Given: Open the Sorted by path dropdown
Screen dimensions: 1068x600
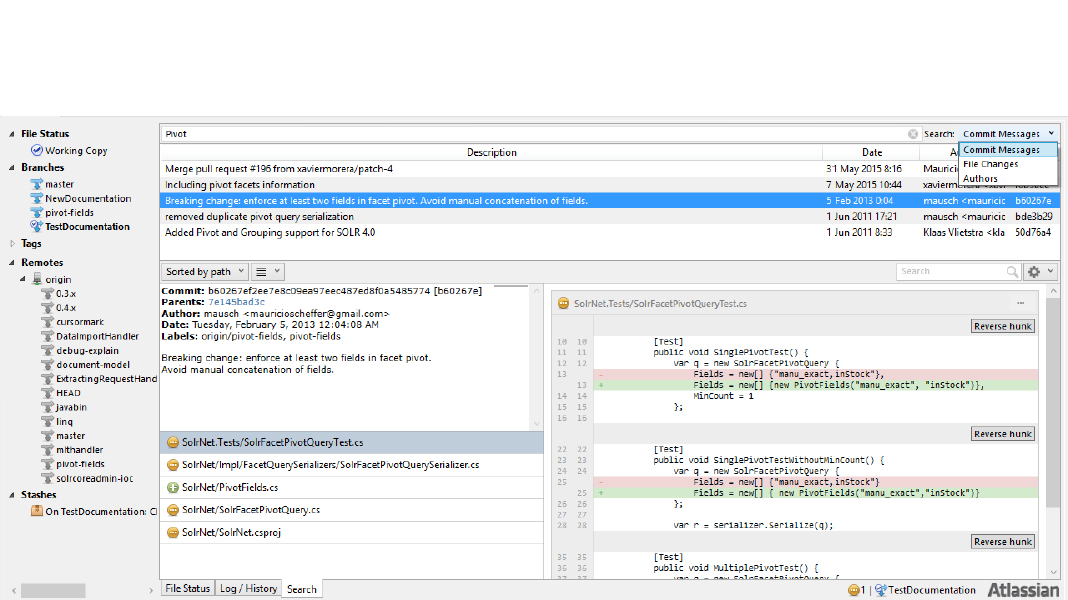Looking at the screenshot, I should point(203,272).
